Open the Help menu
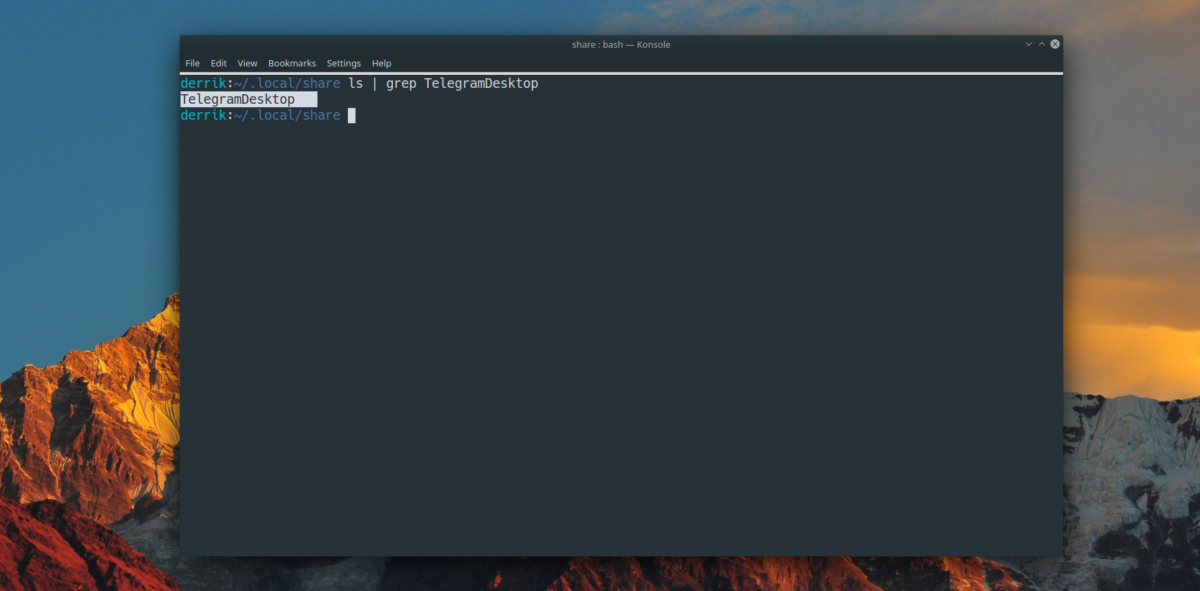This screenshot has width=1200, height=591. (381, 63)
